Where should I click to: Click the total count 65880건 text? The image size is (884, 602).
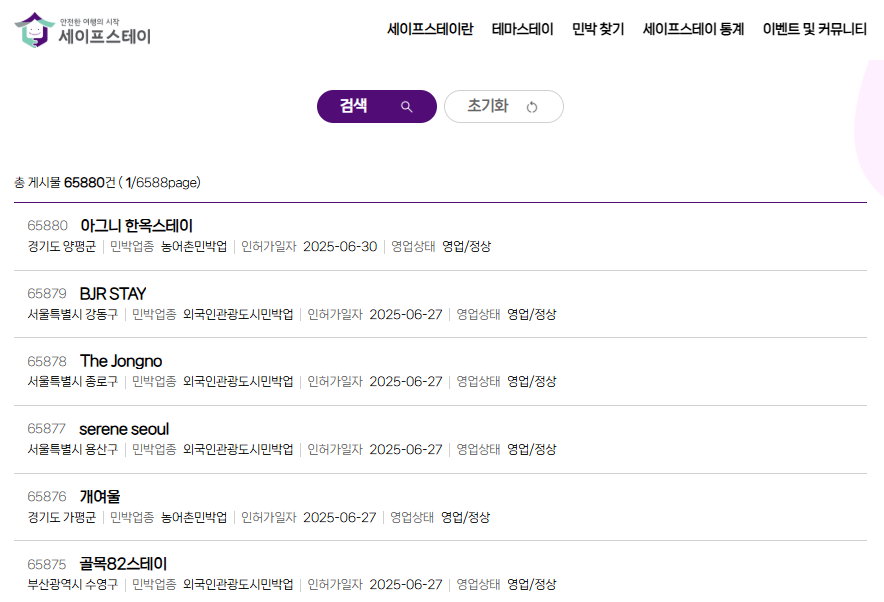coord(90,183)
